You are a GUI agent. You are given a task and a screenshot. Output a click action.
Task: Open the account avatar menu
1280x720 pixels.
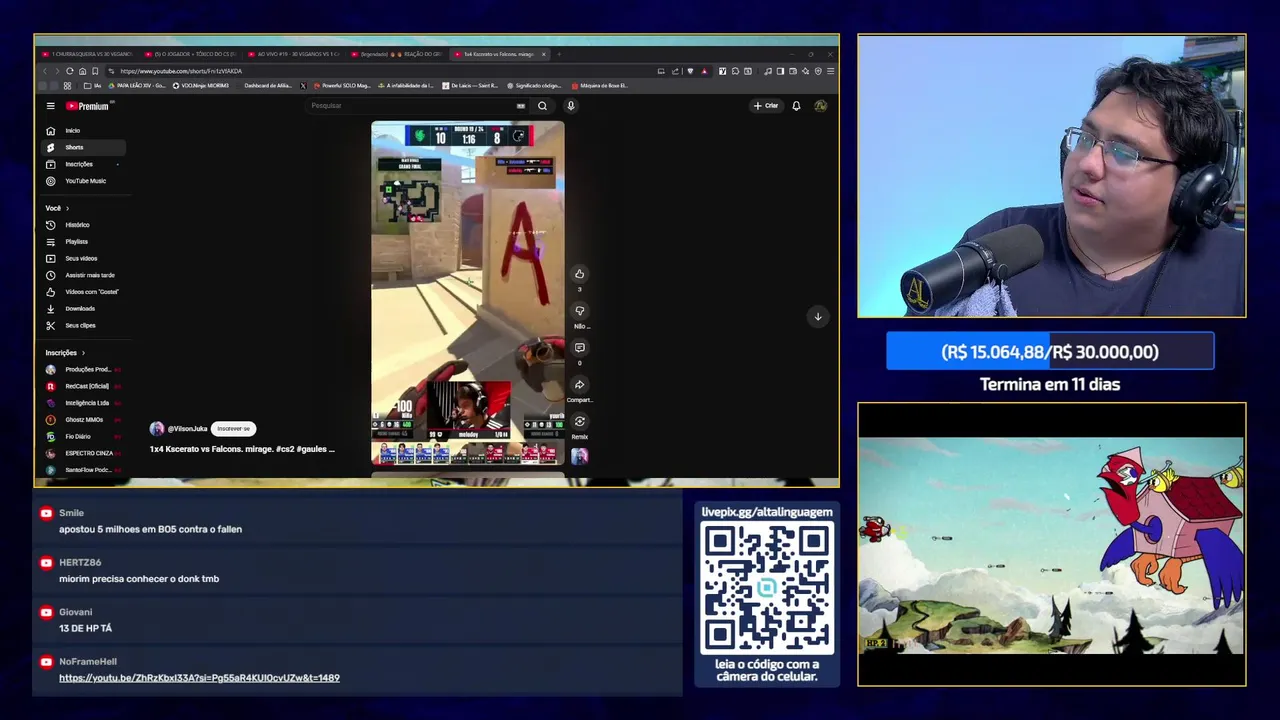click(820, 106)
